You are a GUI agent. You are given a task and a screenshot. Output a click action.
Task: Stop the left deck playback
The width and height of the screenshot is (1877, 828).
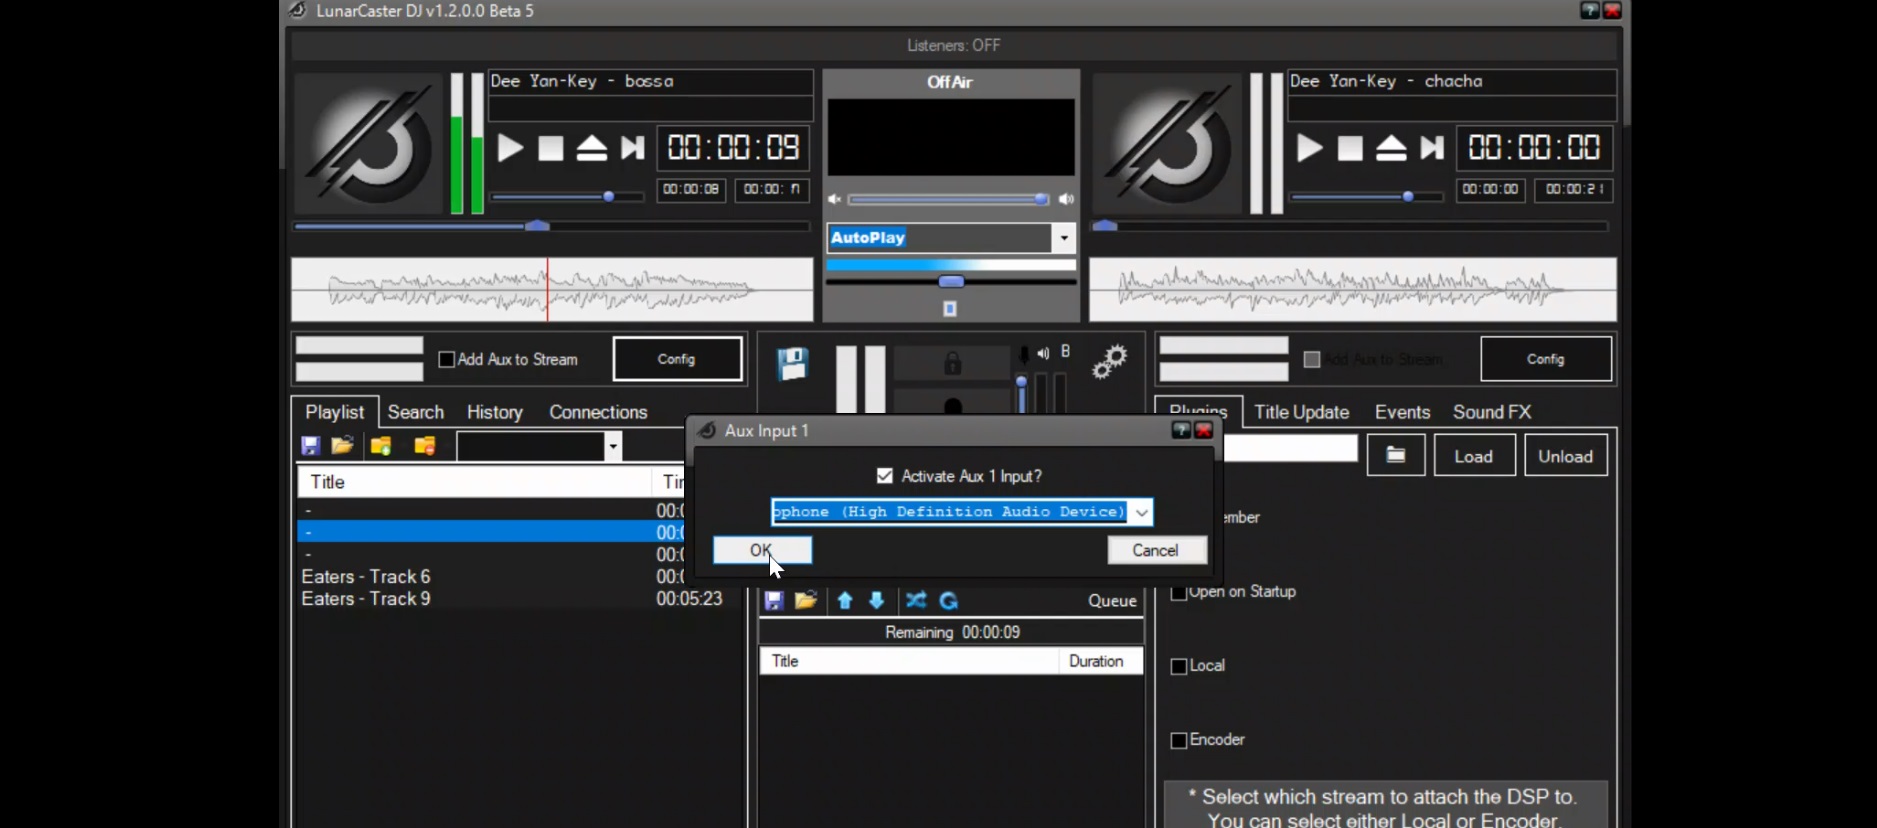pyautogui.click(x=551, y=148)
